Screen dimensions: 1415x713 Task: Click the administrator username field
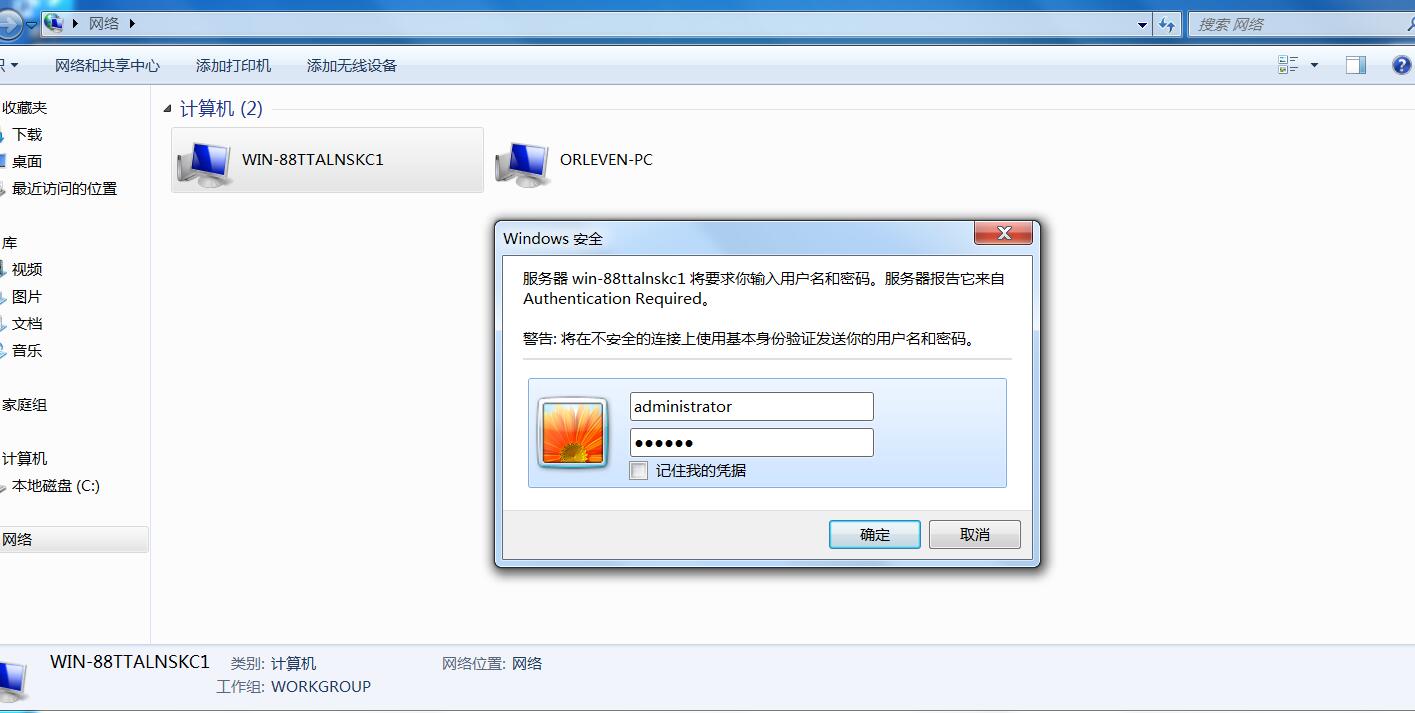752,406
